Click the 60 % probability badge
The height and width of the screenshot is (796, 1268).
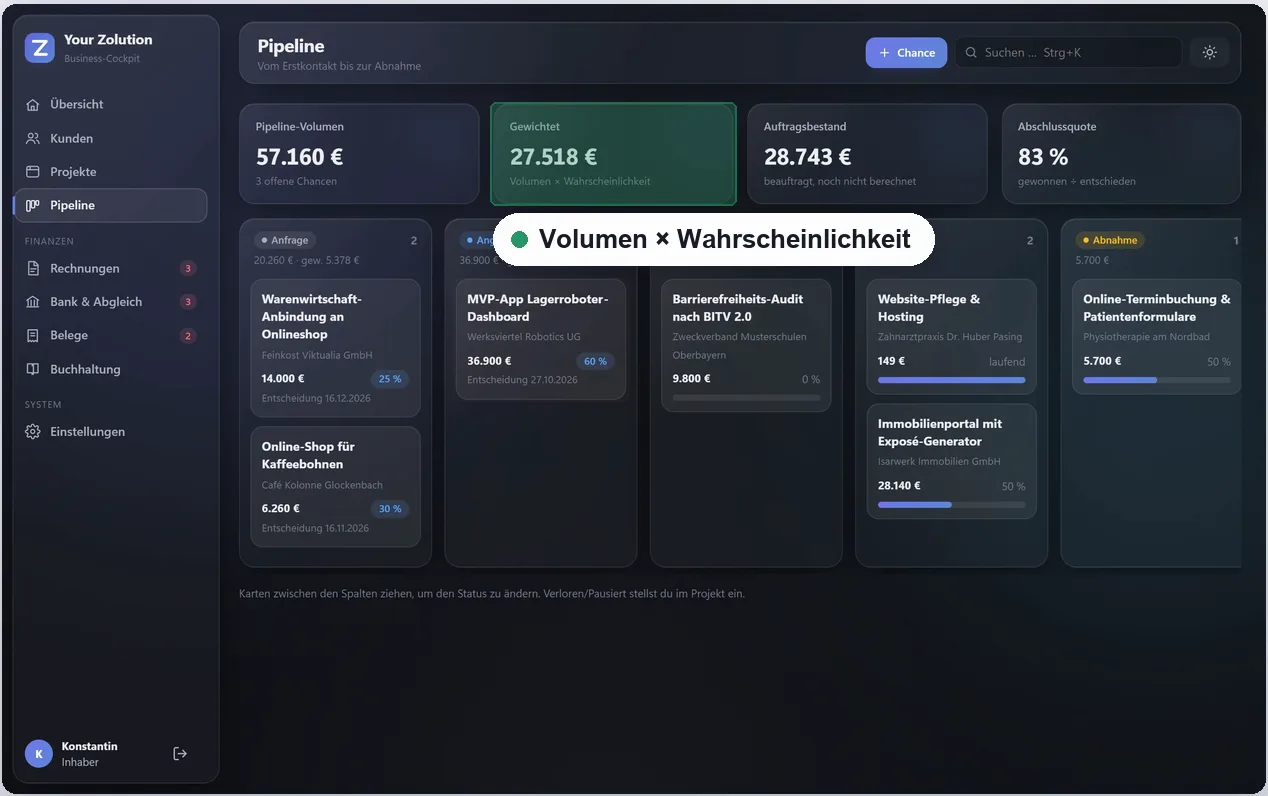pos(596,362)
